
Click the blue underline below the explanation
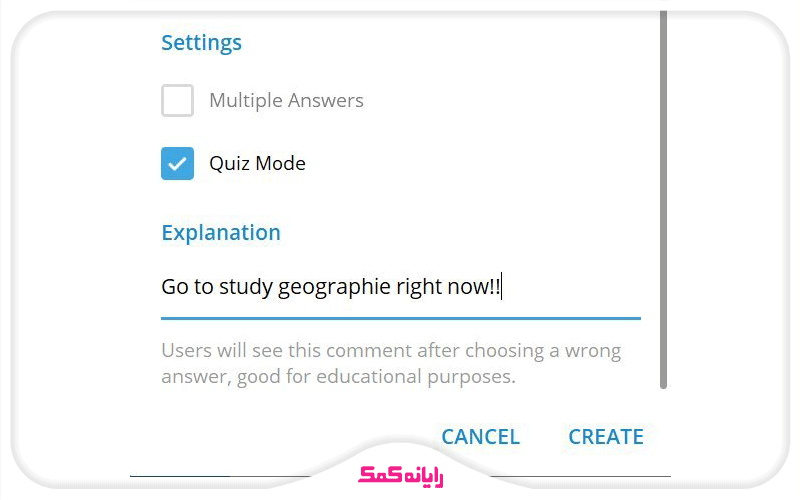coord(400,318)
